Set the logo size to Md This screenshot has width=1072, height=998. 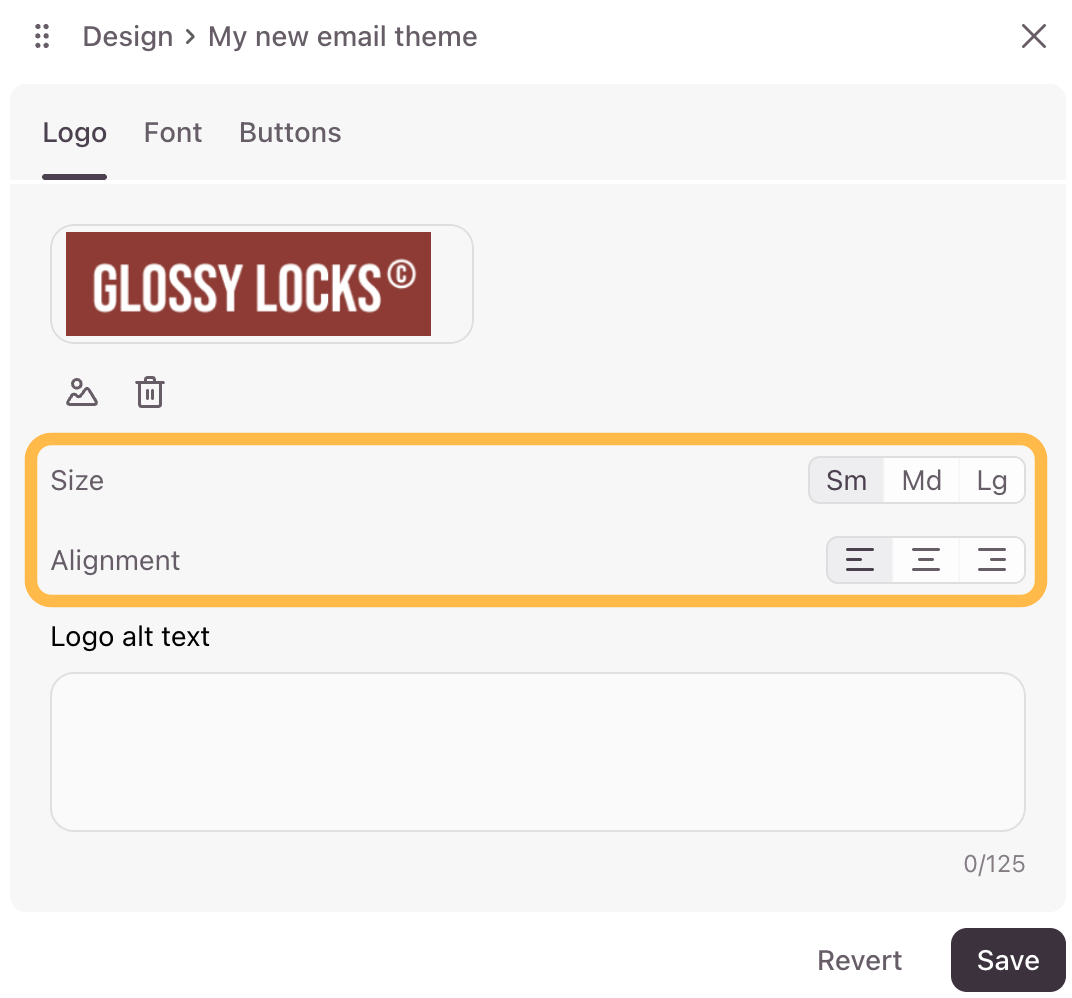pyautogui.click(x=921, y=481)
